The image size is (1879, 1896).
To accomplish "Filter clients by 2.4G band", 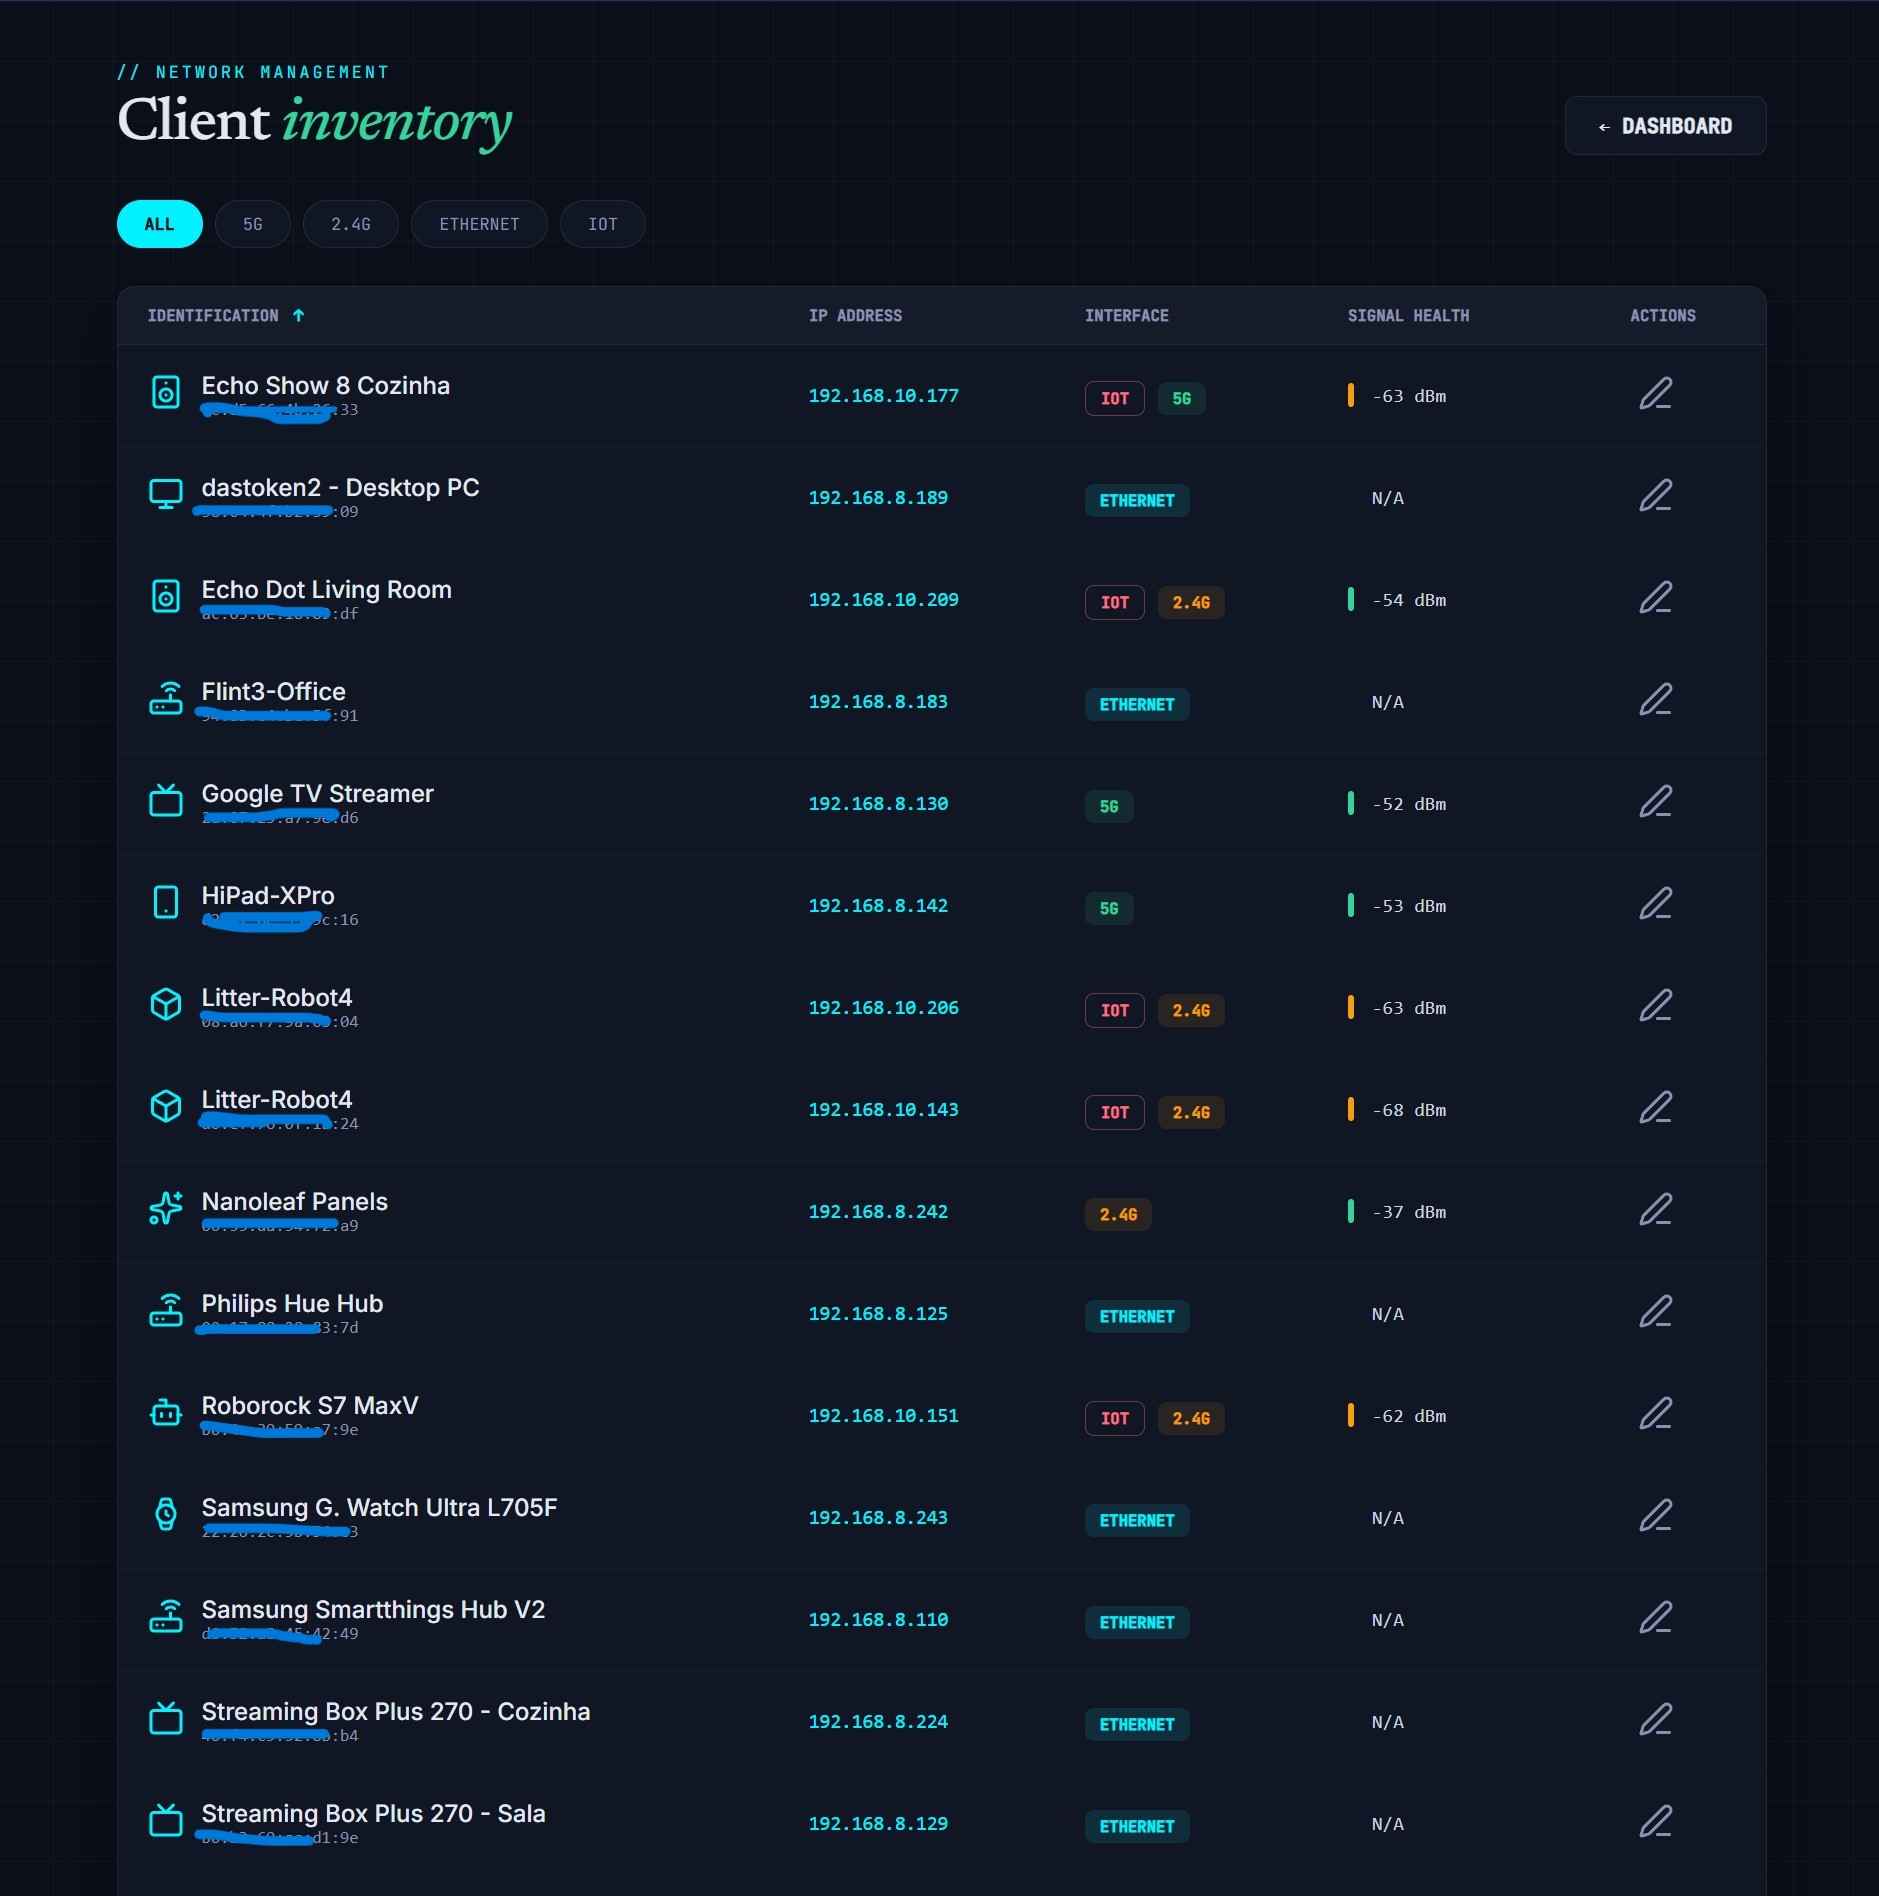I will click(x=351, y=224).
